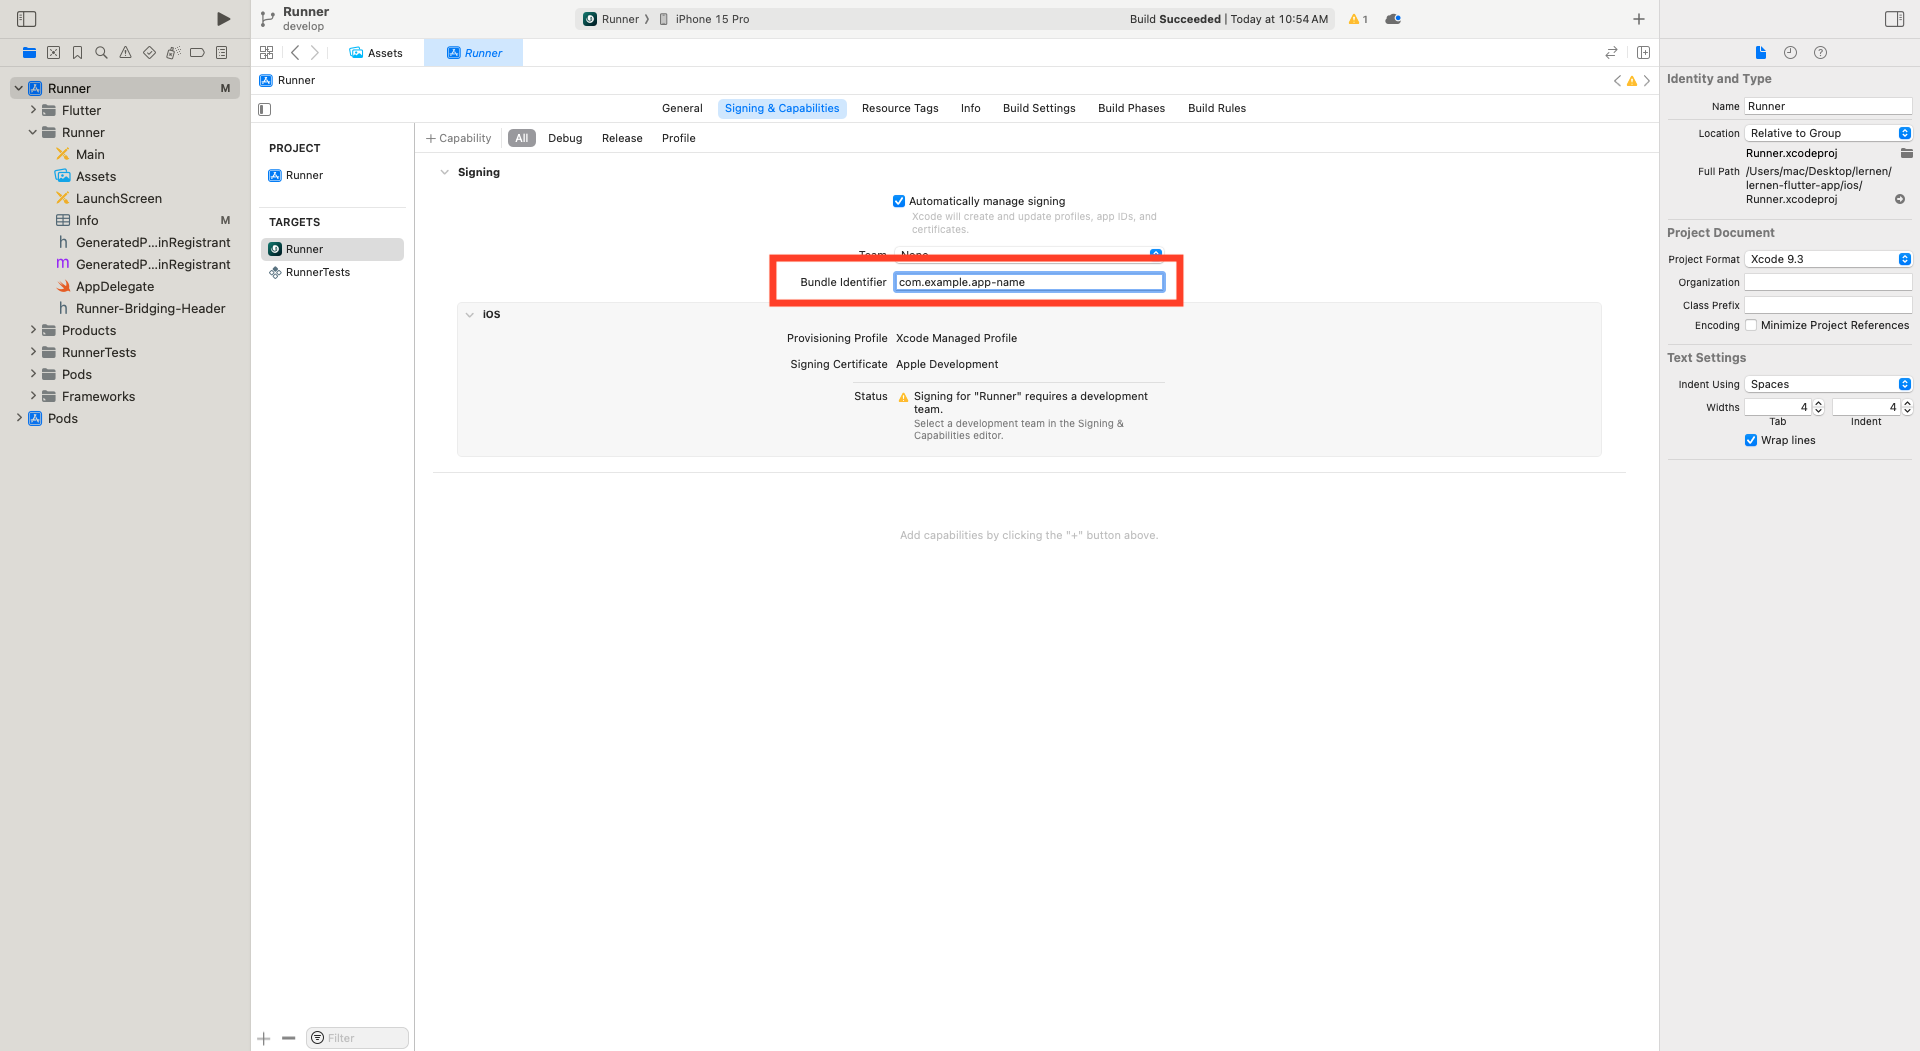Viewport: 1920px width, 1051px height.
Task: Click the develop branch source control icon
Action: pos(267,19)
